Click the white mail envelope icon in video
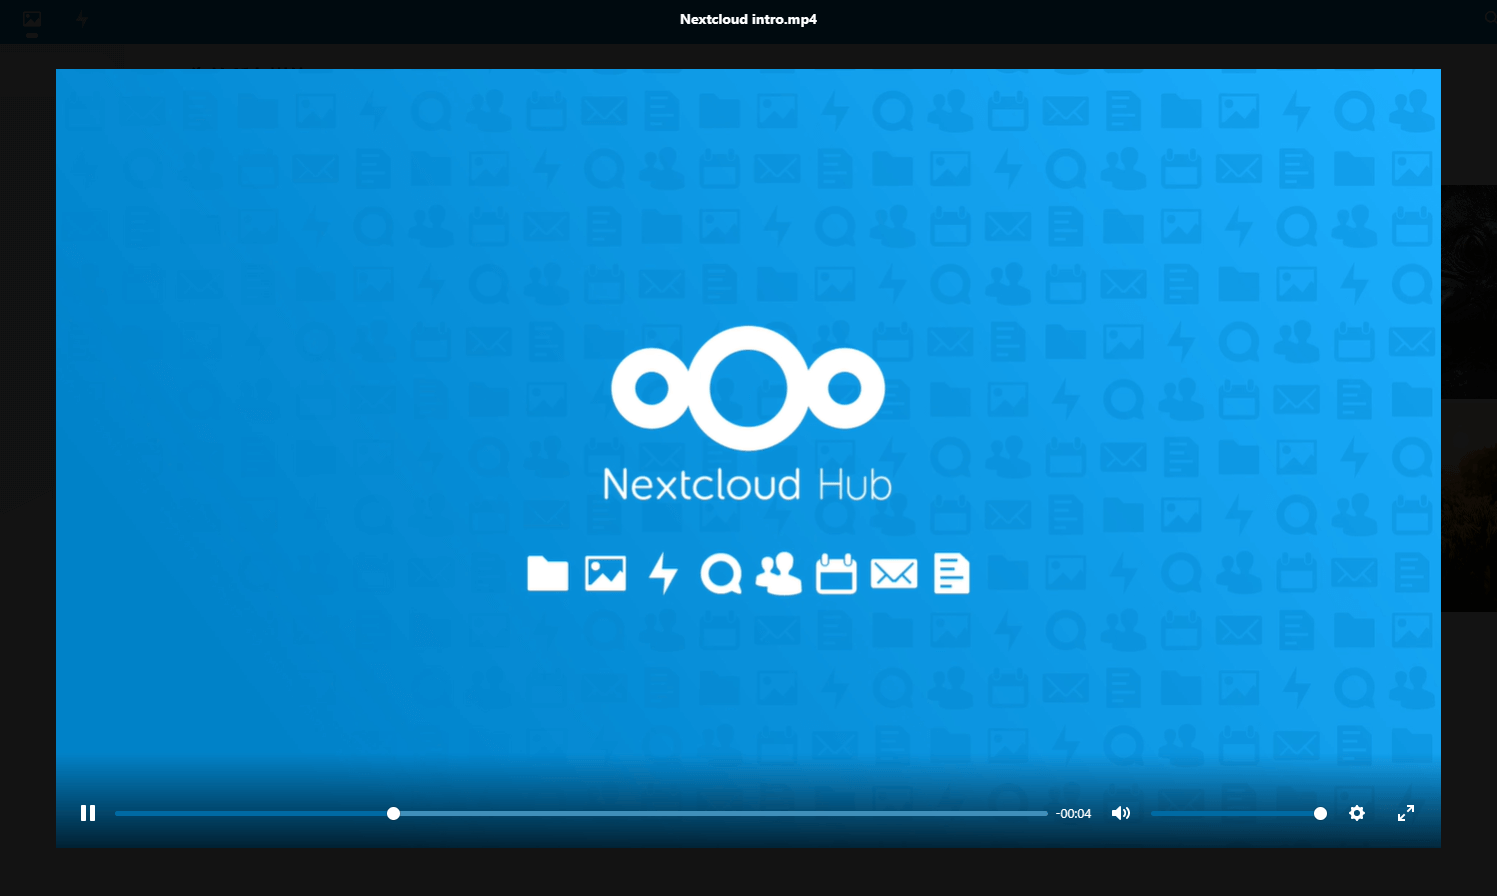 coord(894,574)
